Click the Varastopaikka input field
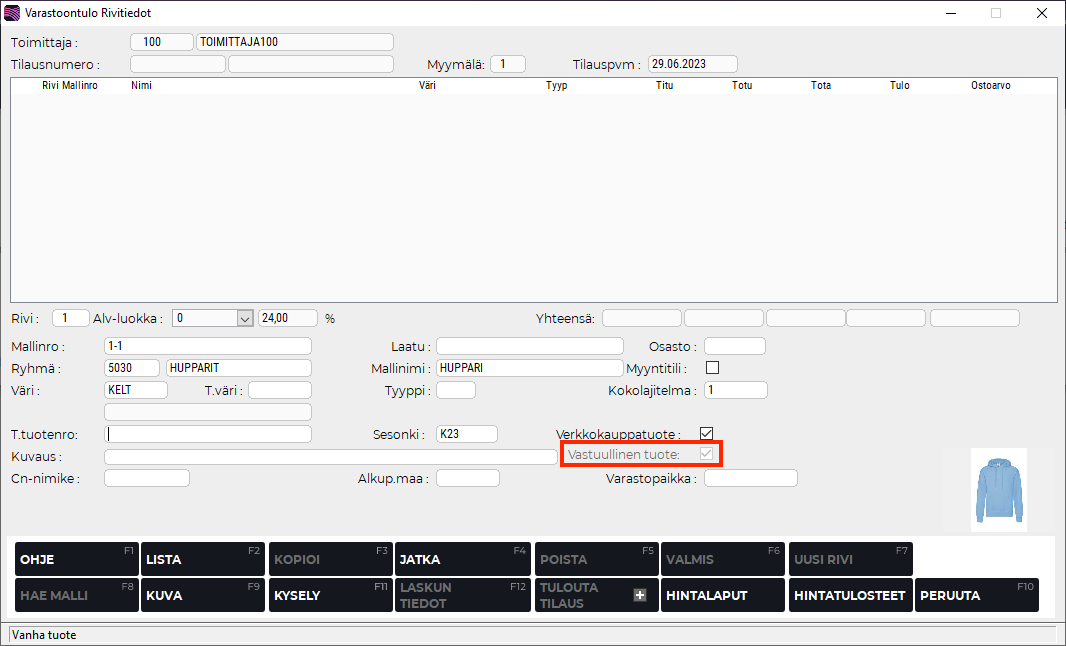The height and width of the screenshot is (646, 1066). coord(750,478)
